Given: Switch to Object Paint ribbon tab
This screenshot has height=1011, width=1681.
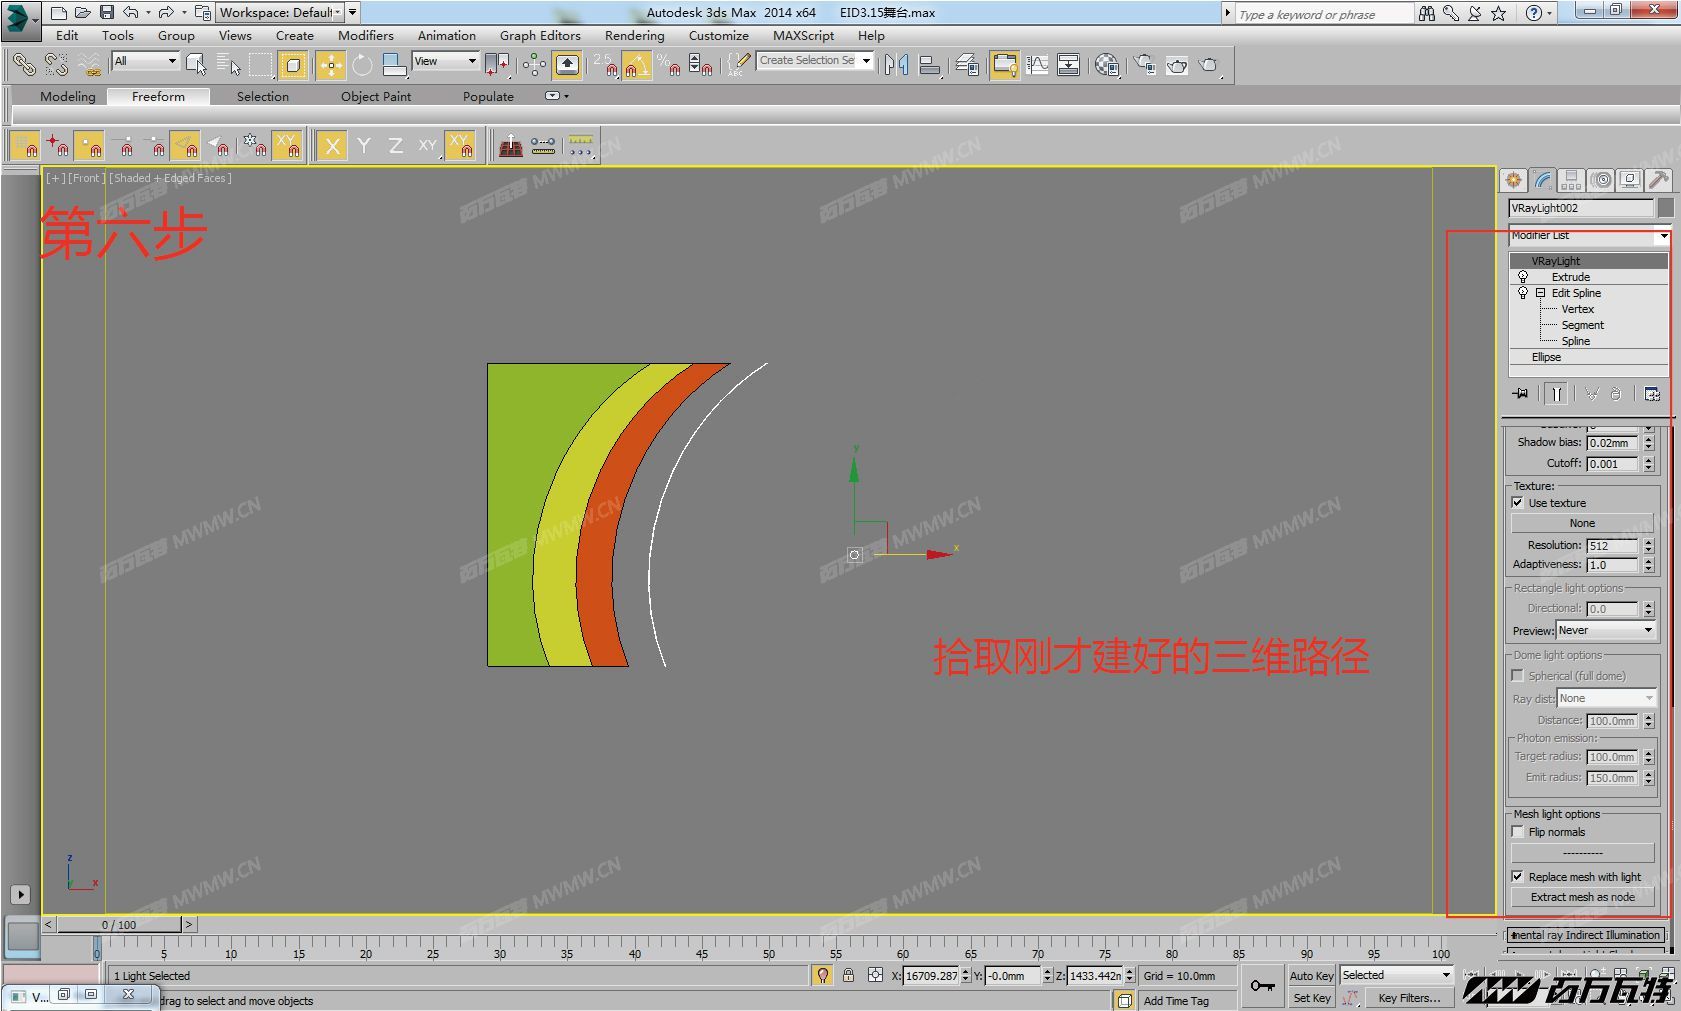Looking at the screenshot, I should [376, 96].
